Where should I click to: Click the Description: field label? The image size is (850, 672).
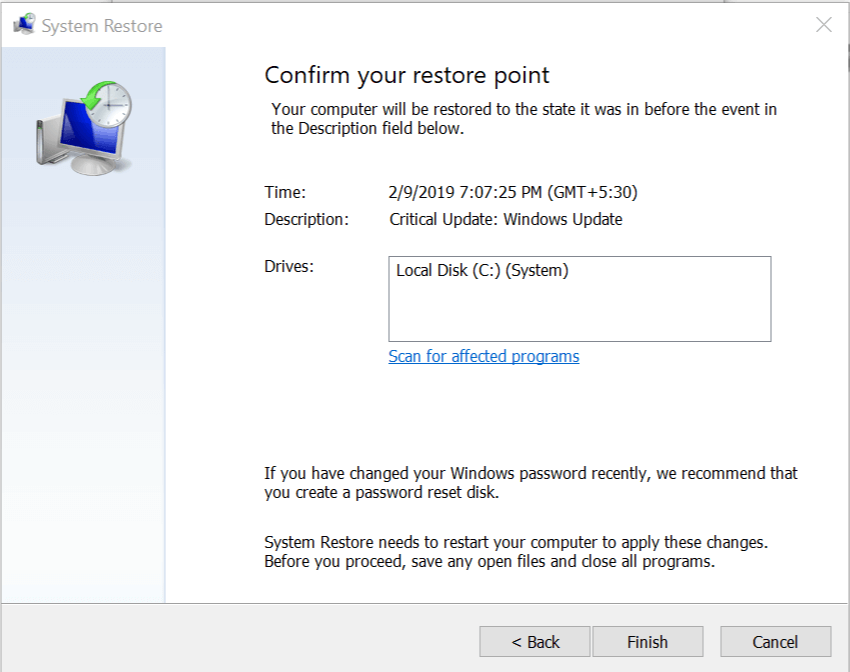point(306,219)
